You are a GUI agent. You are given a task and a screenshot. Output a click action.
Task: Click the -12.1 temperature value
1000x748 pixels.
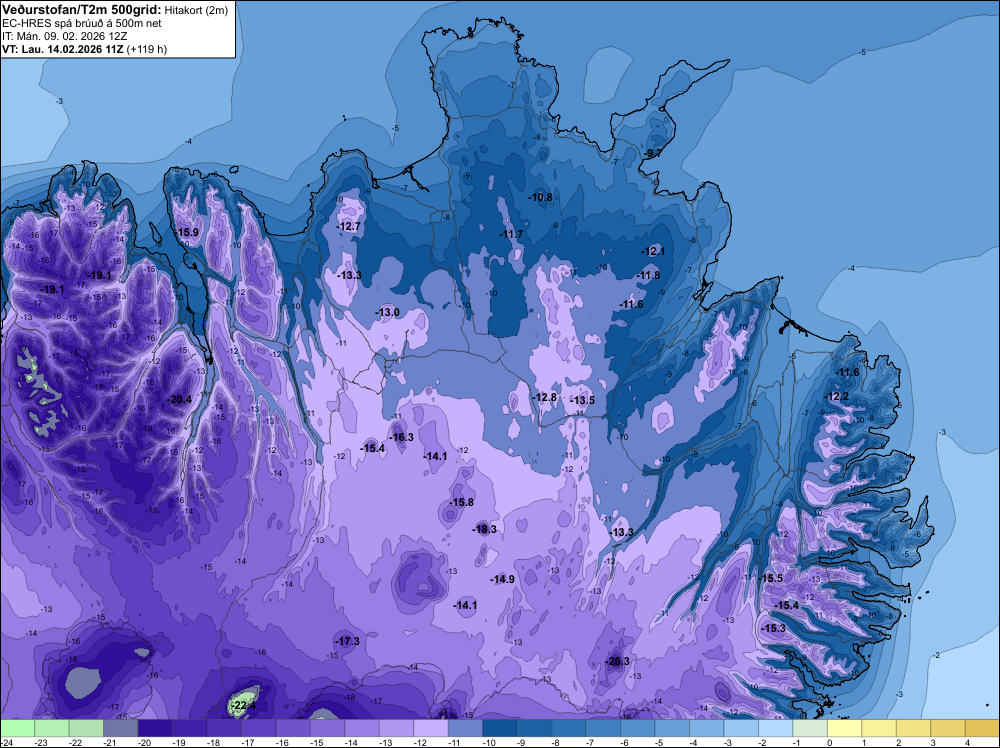tap(653, 251)
